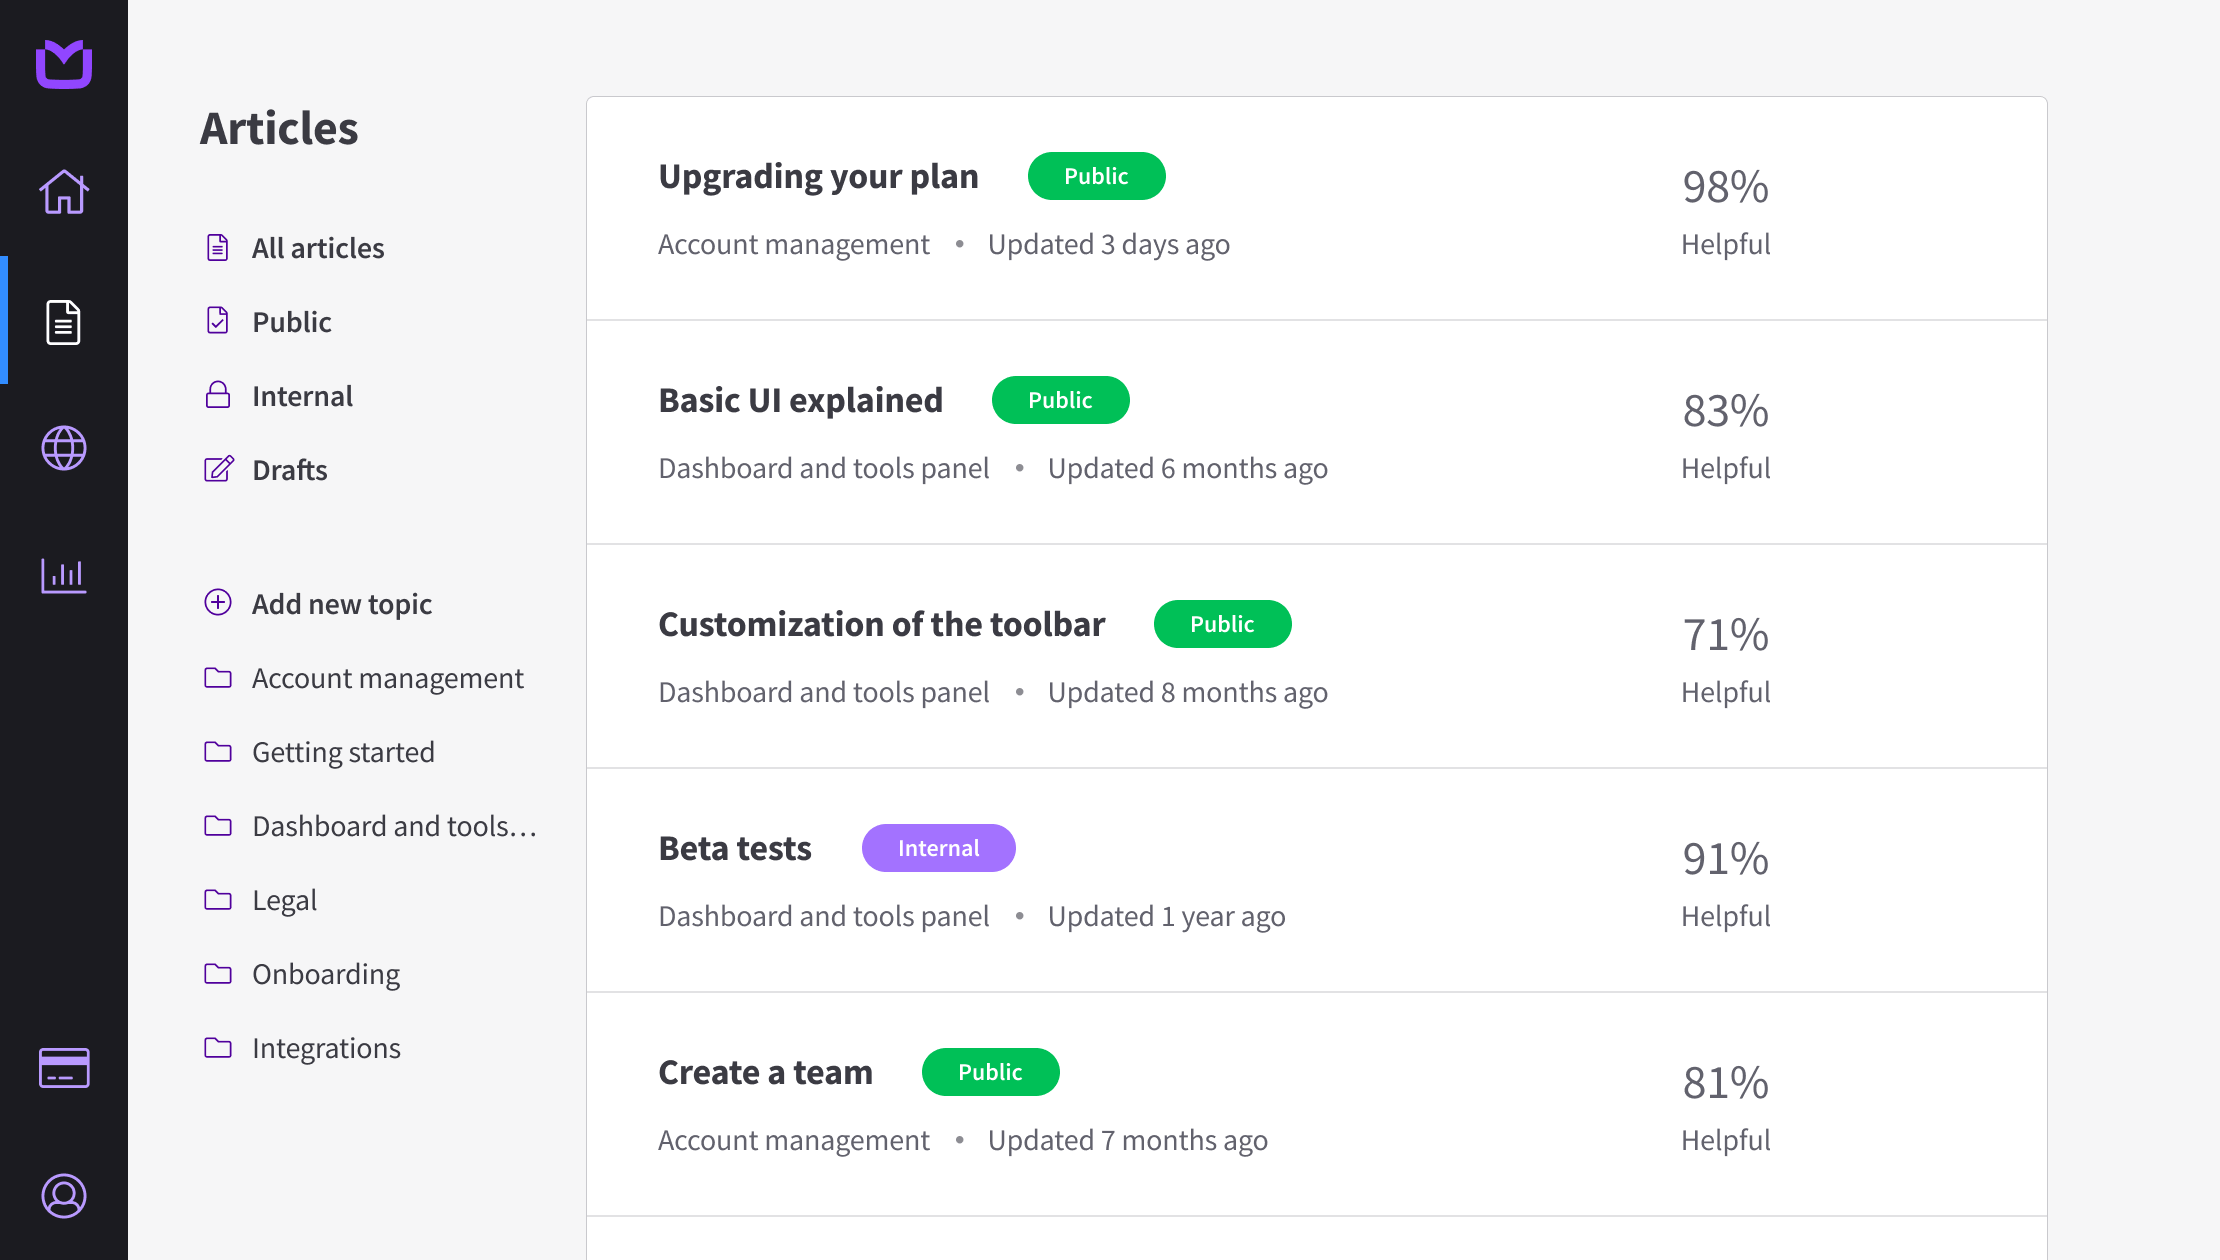Image resolution: width=2220 pixels, height=1260 pixels.
Task: Open the Account management topic folder
Action: pos(387,678)
